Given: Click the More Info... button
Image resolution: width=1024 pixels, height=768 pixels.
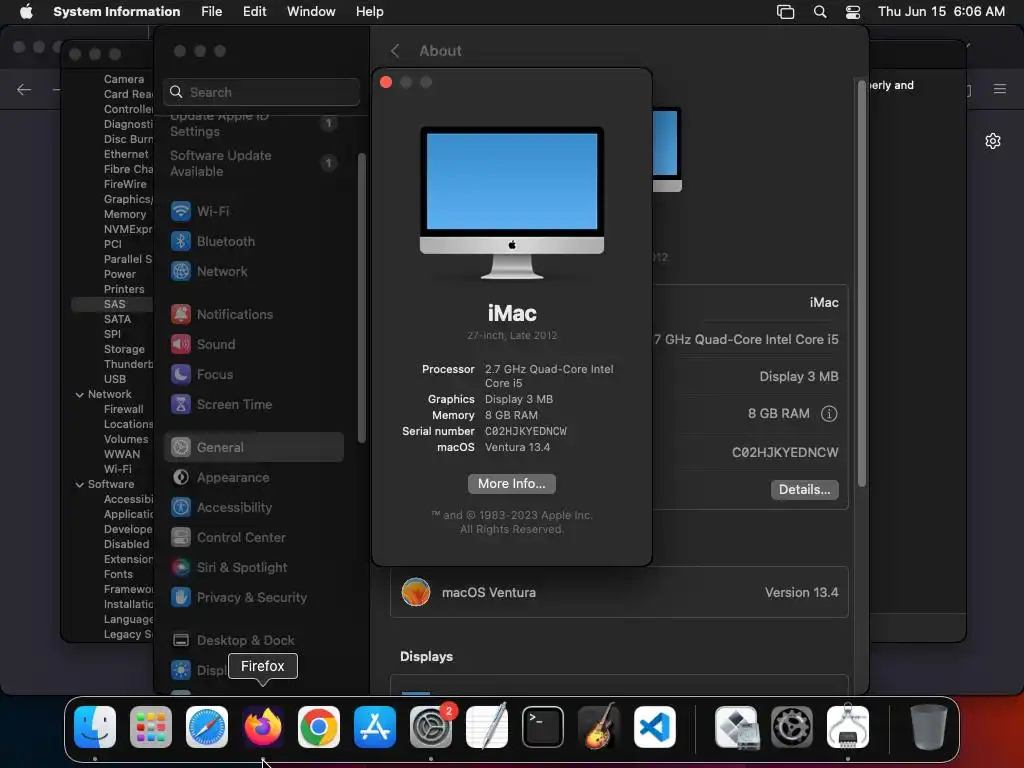Looking at the screenshot, I should point(512,484).
